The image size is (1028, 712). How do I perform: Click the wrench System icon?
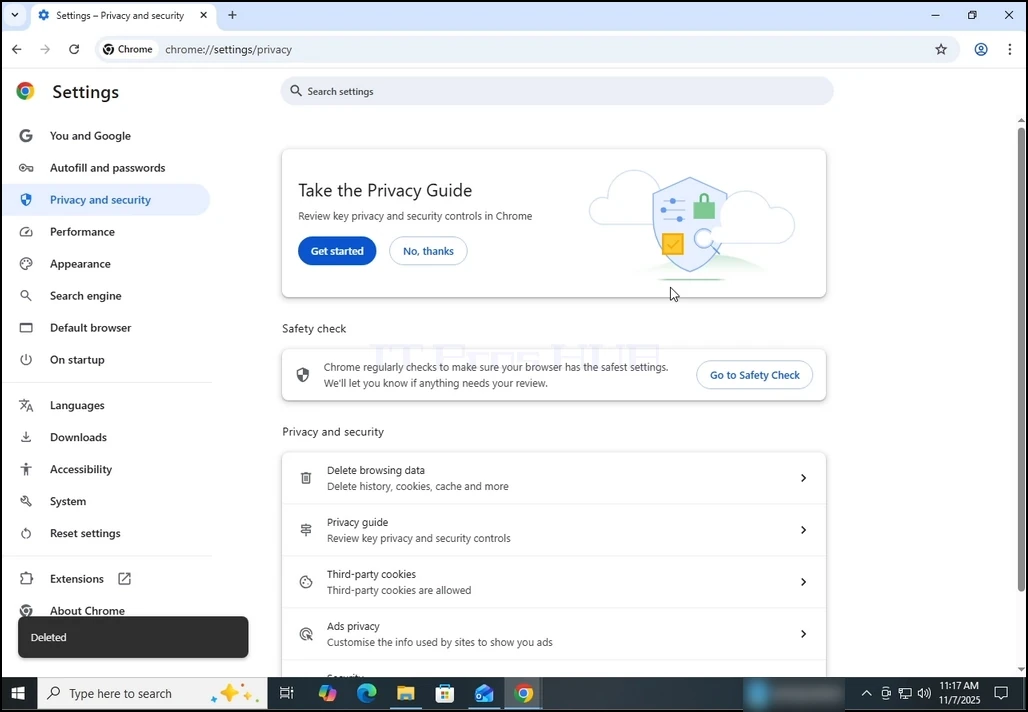click(26, 502)
